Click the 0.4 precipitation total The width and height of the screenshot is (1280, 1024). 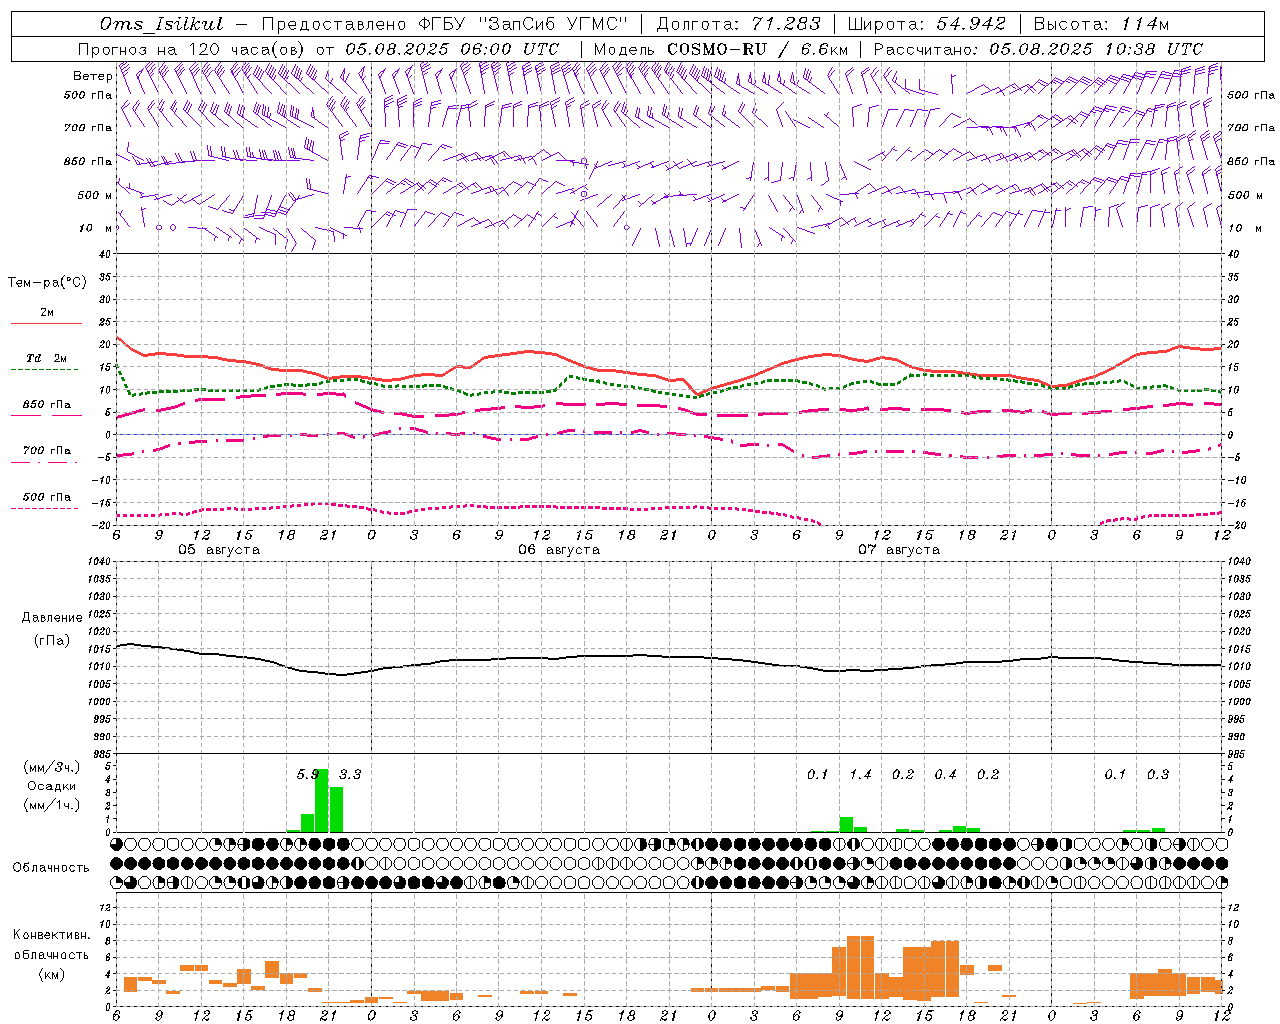945,774
